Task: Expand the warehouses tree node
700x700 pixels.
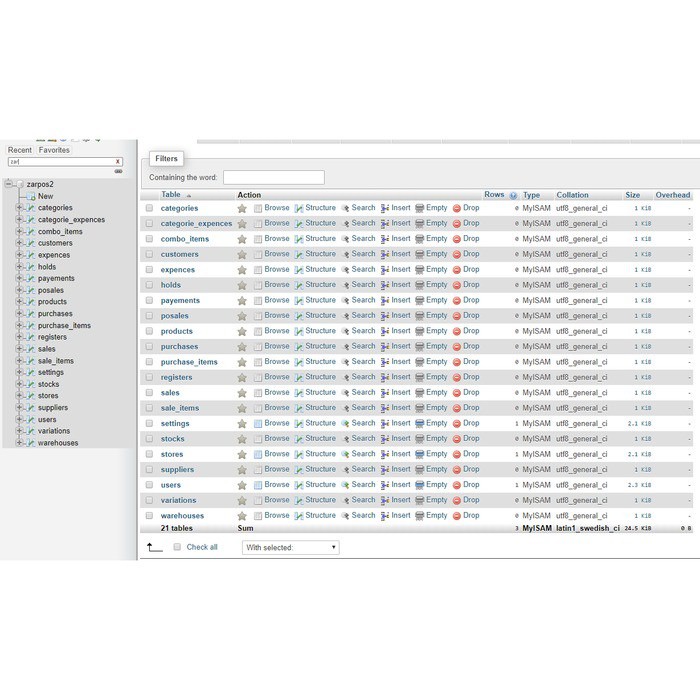Action: point(19,443)
